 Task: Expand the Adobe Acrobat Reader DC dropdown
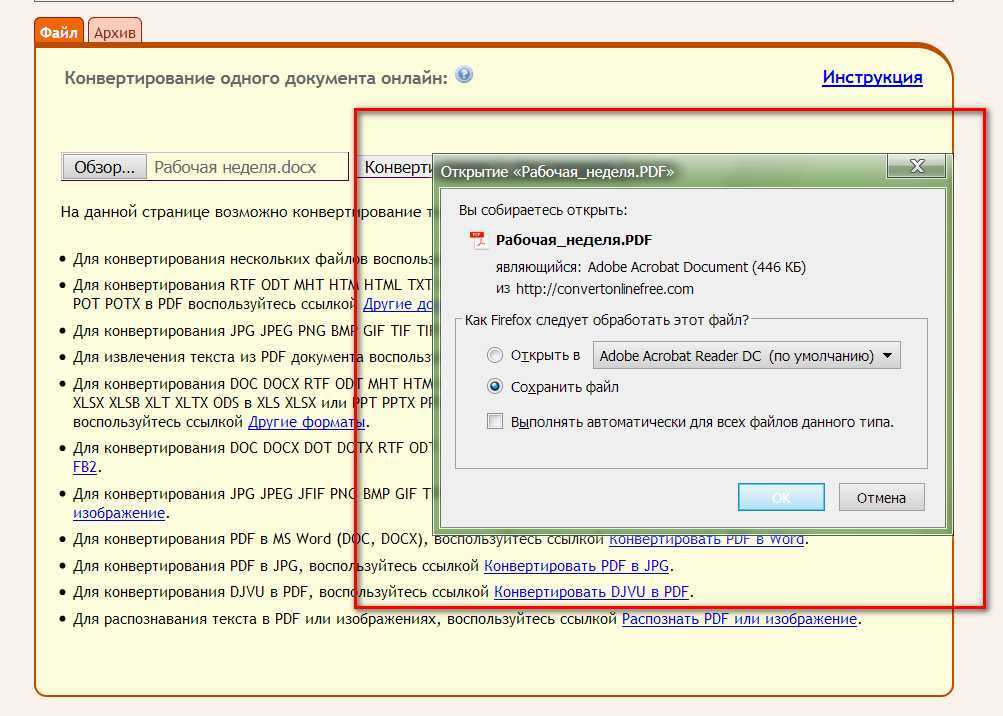click(x=746, y=355)
